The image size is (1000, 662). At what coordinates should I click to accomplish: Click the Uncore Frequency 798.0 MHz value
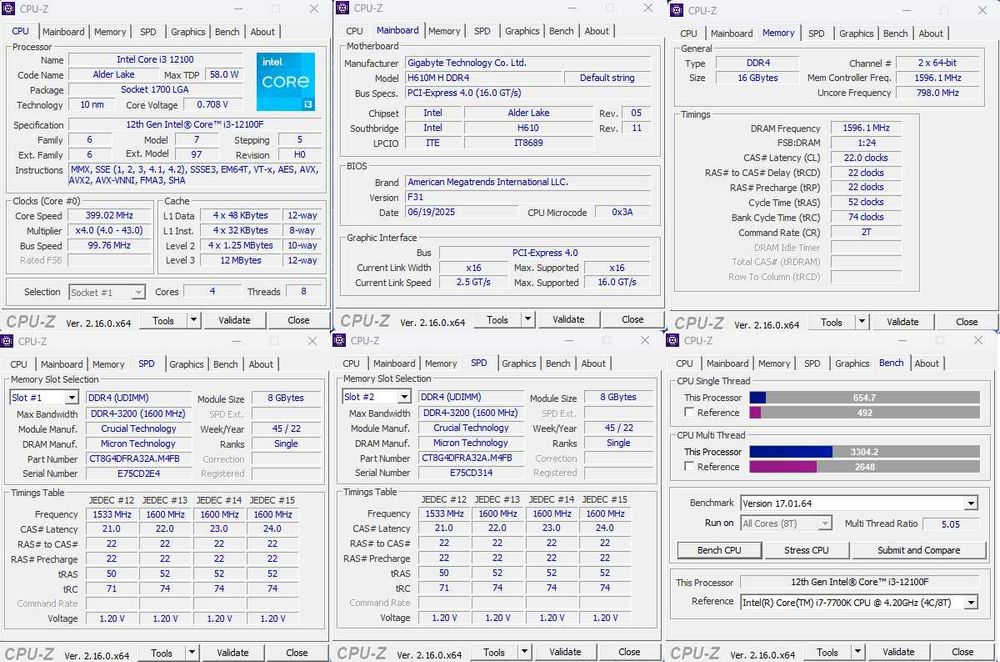[x=937, y=92]
